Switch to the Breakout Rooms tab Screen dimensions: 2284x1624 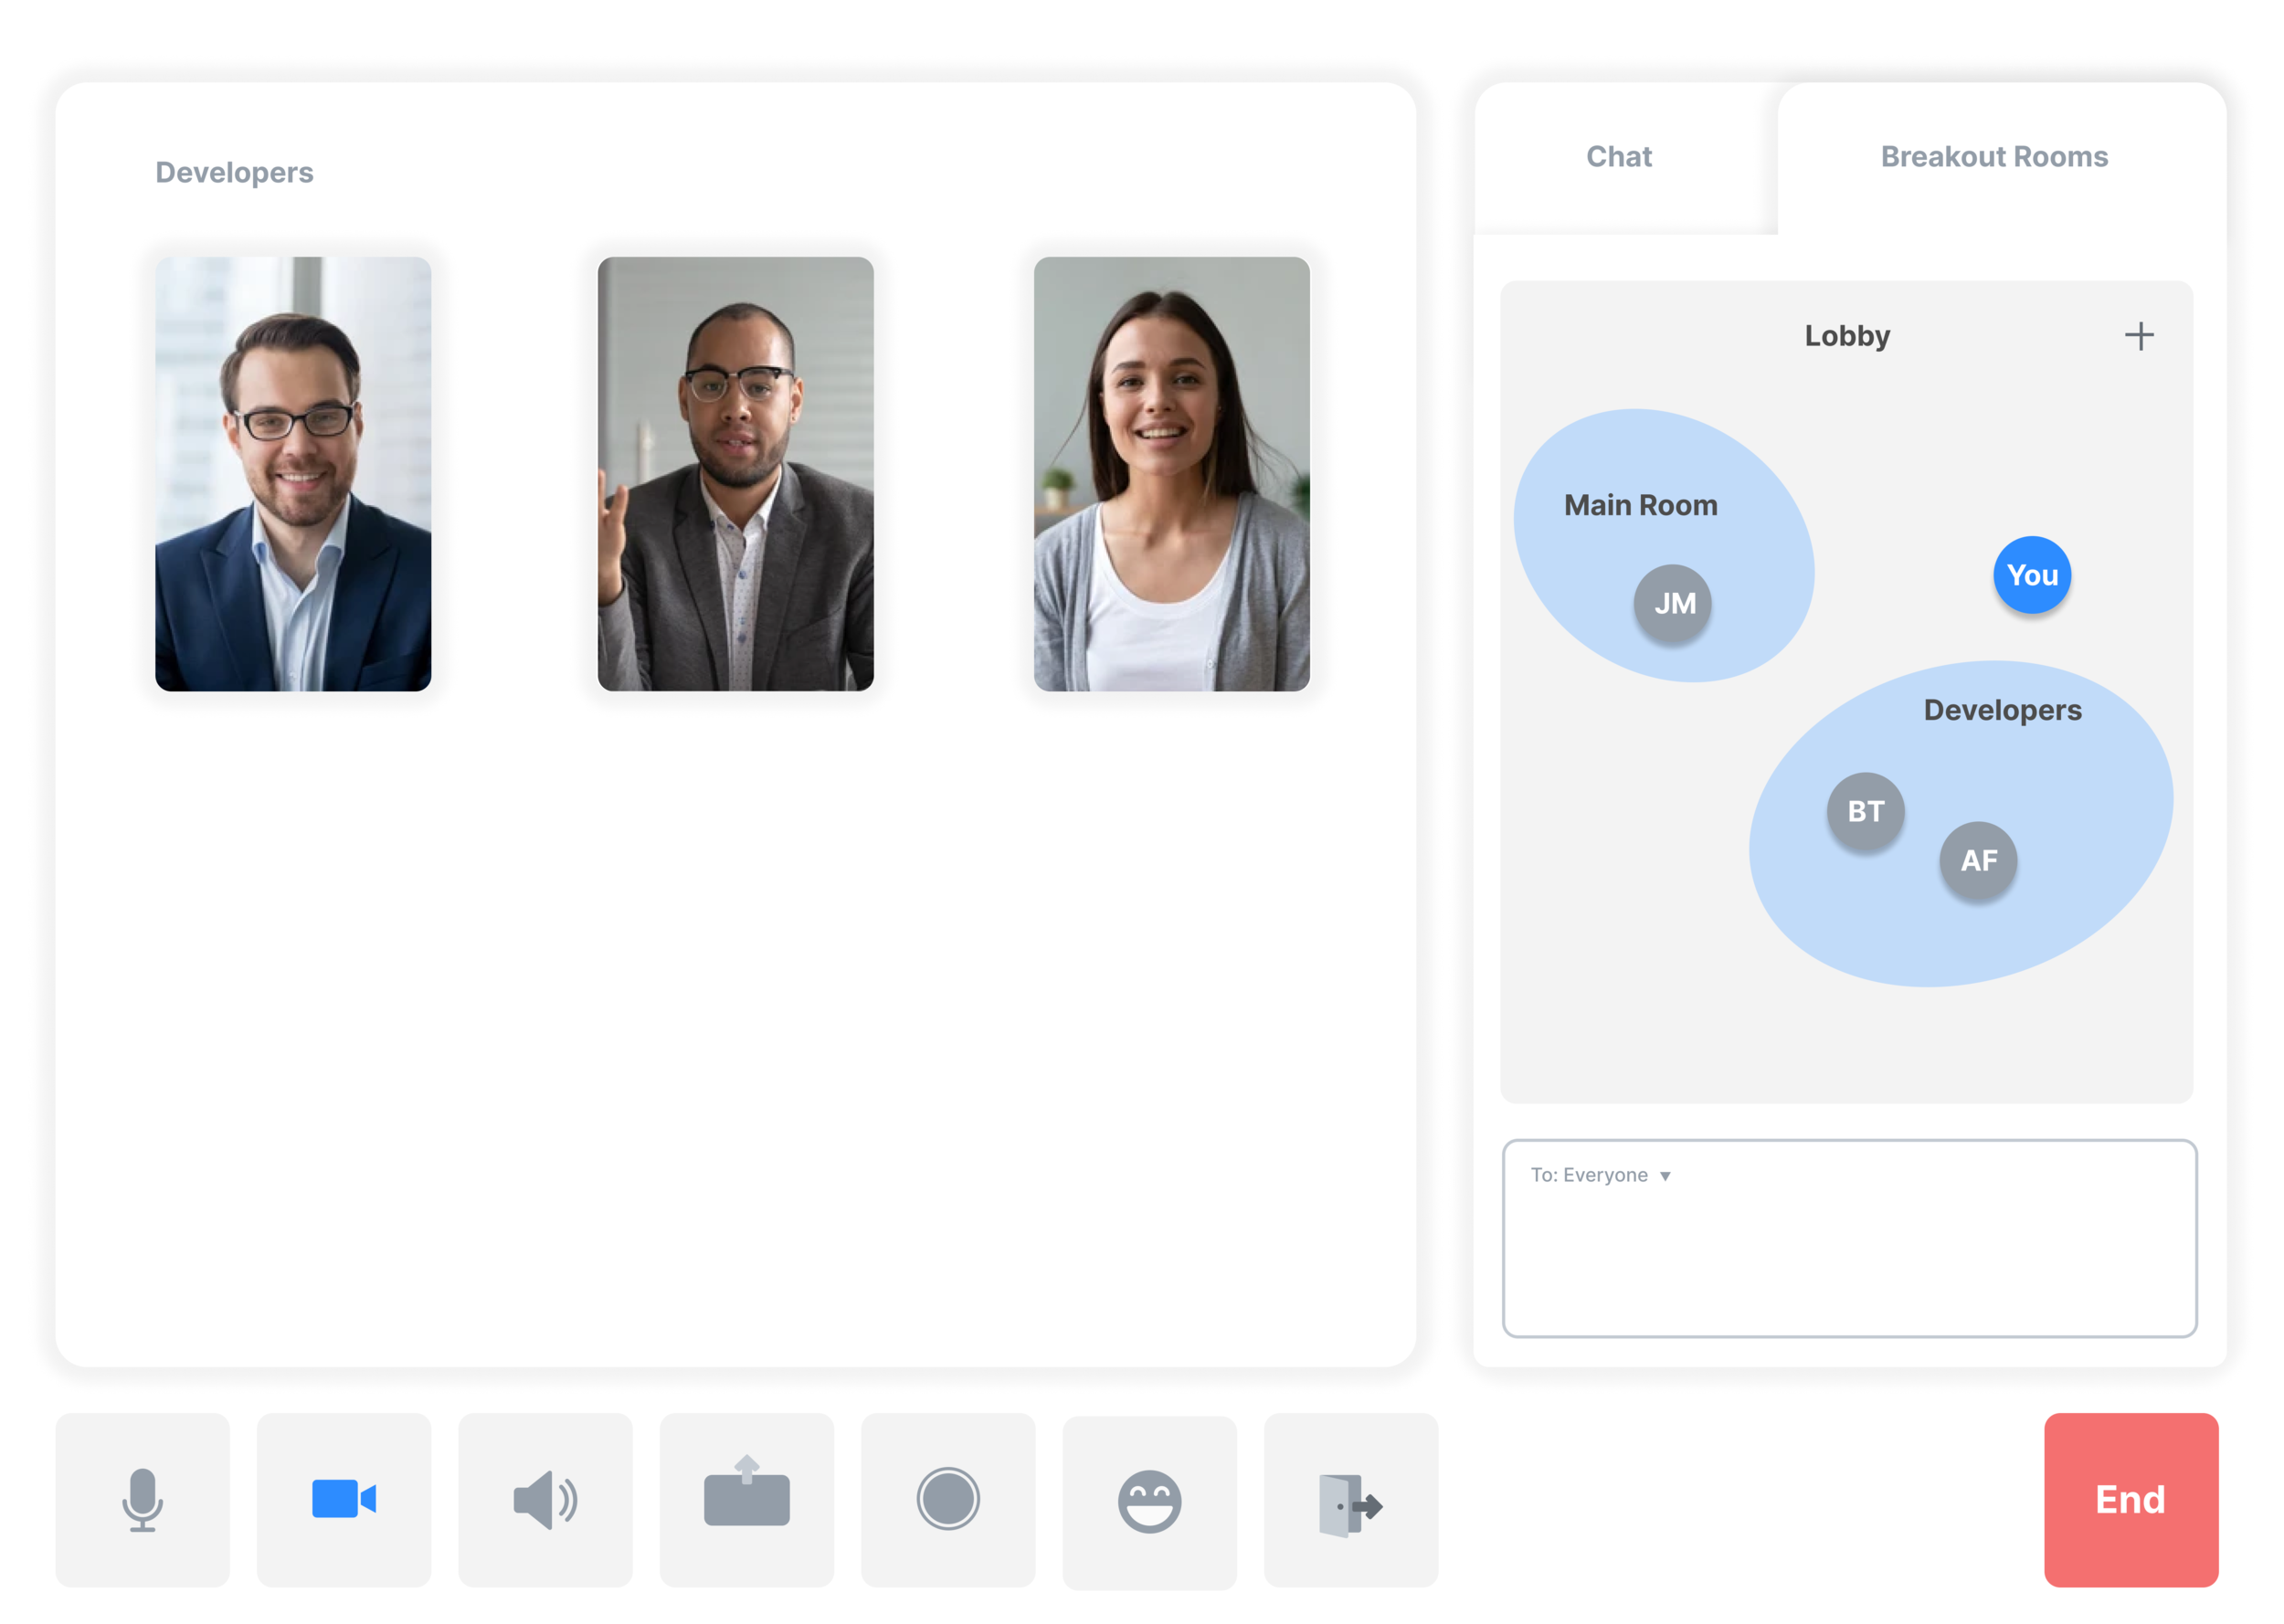point(1993,157)
